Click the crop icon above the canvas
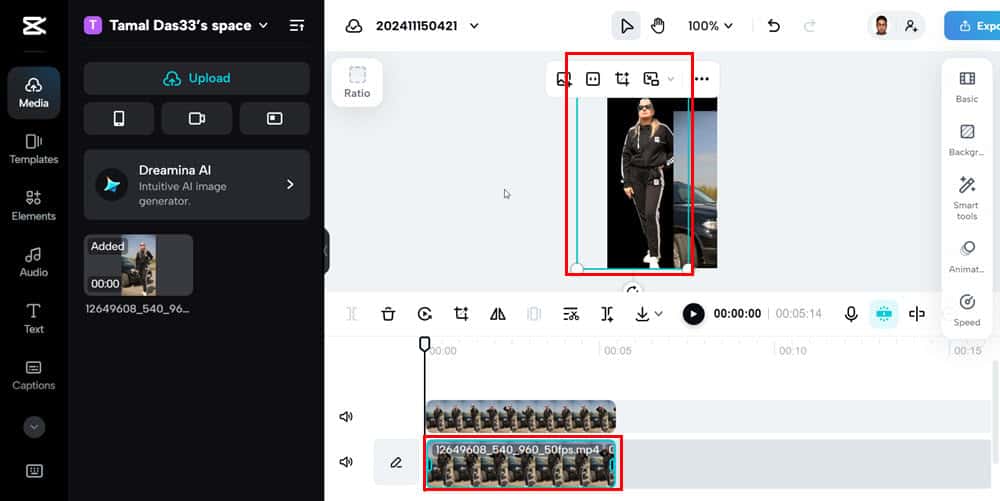The width and height of the screenshot is (1000, 501). point(622,79)
